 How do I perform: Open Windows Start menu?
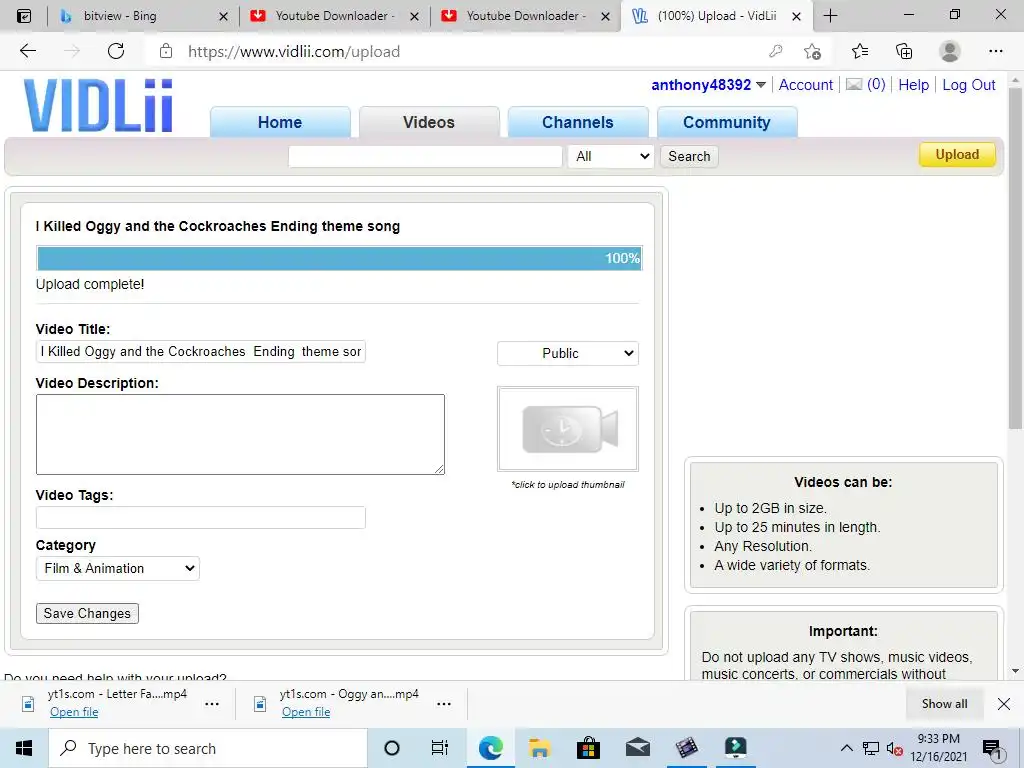click(24, 748)
